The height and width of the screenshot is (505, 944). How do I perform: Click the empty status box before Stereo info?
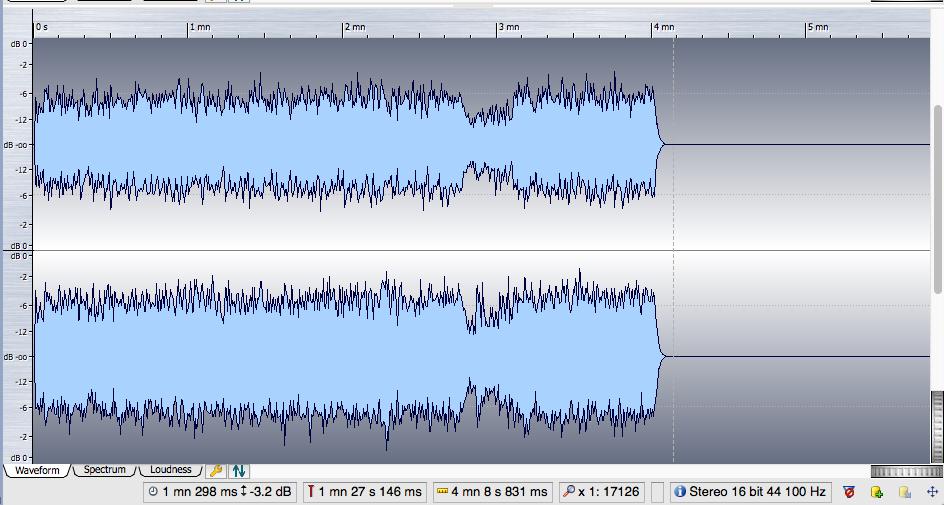point(657,492)
